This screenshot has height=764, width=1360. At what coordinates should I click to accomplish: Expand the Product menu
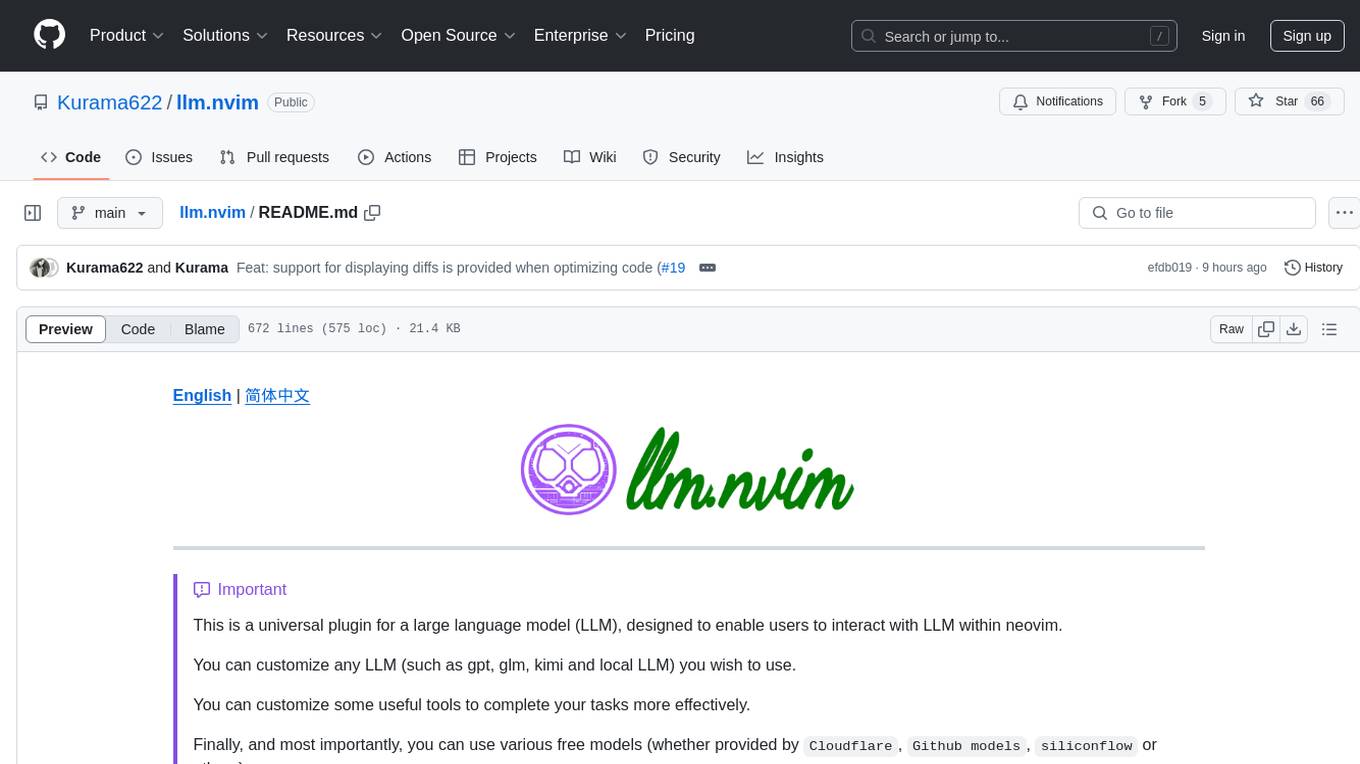pos(127,35)
